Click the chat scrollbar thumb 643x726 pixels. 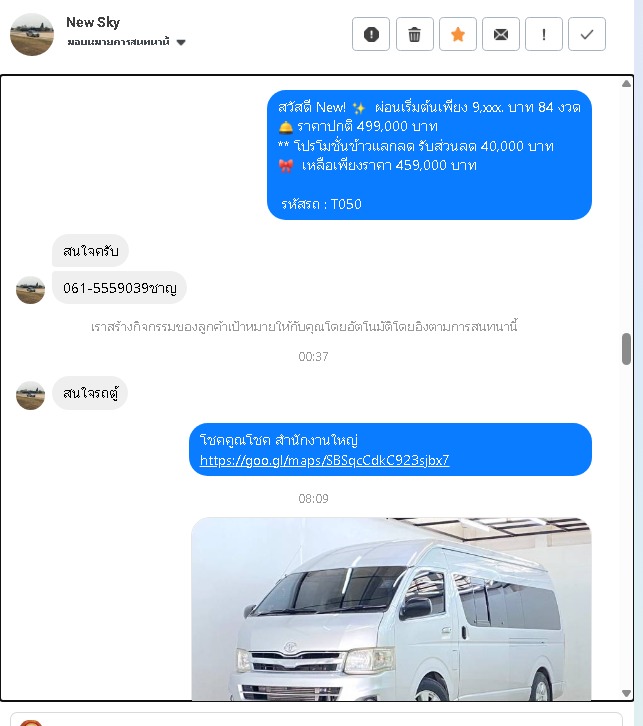coord(626,349)
